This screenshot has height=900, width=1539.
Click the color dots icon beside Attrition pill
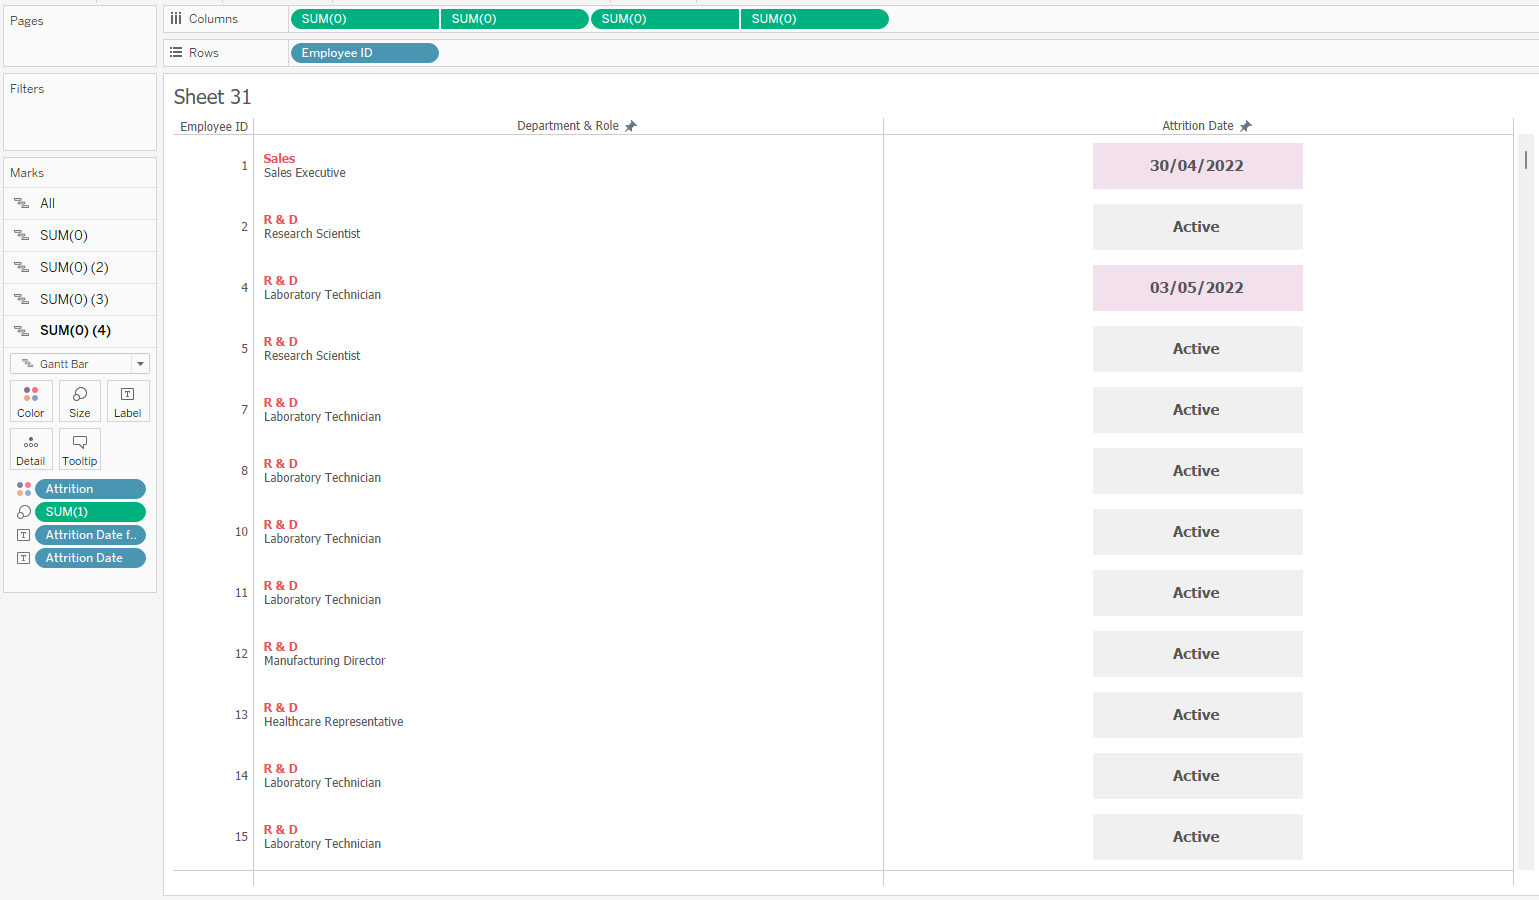pos(24,489)
